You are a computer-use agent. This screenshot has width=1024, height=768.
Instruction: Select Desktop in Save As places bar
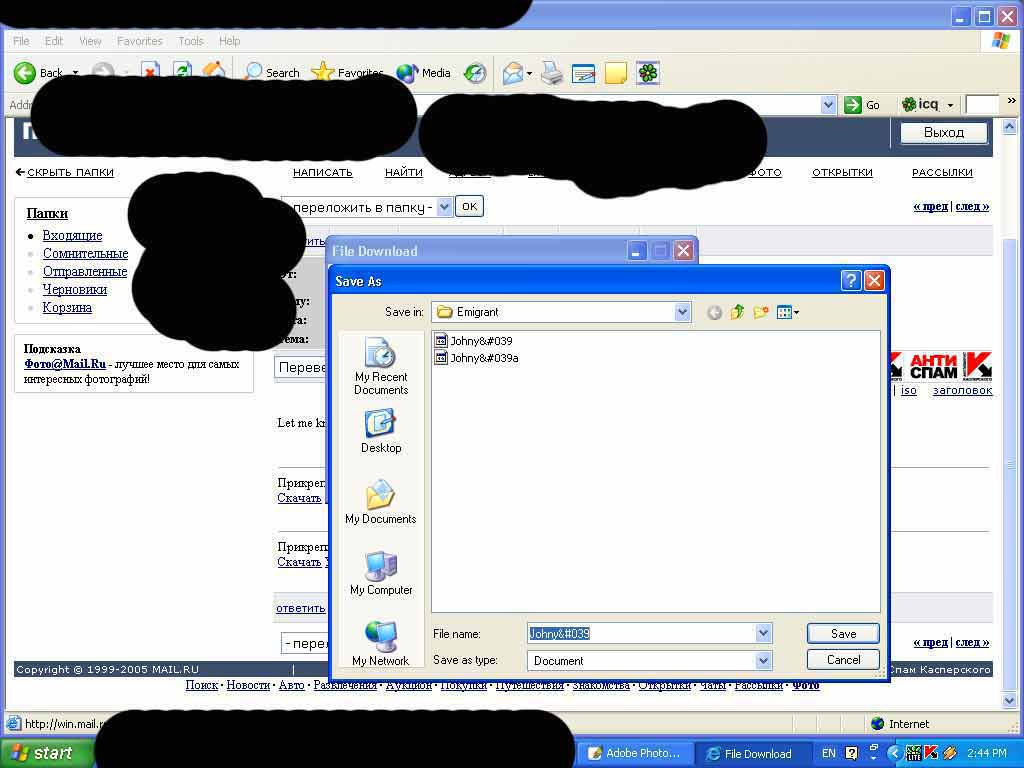(381, 431)
